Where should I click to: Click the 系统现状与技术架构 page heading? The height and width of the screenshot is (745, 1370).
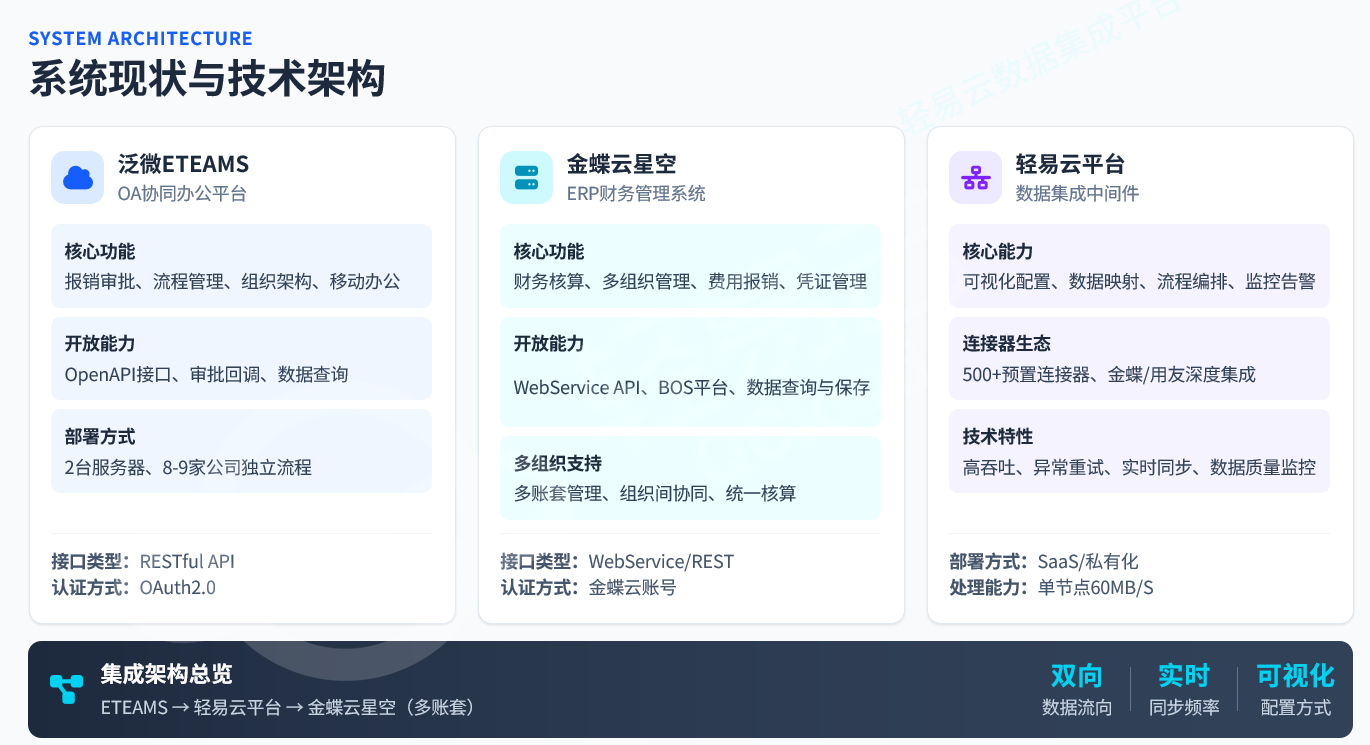pyautogui.click(x=207, y=80)
